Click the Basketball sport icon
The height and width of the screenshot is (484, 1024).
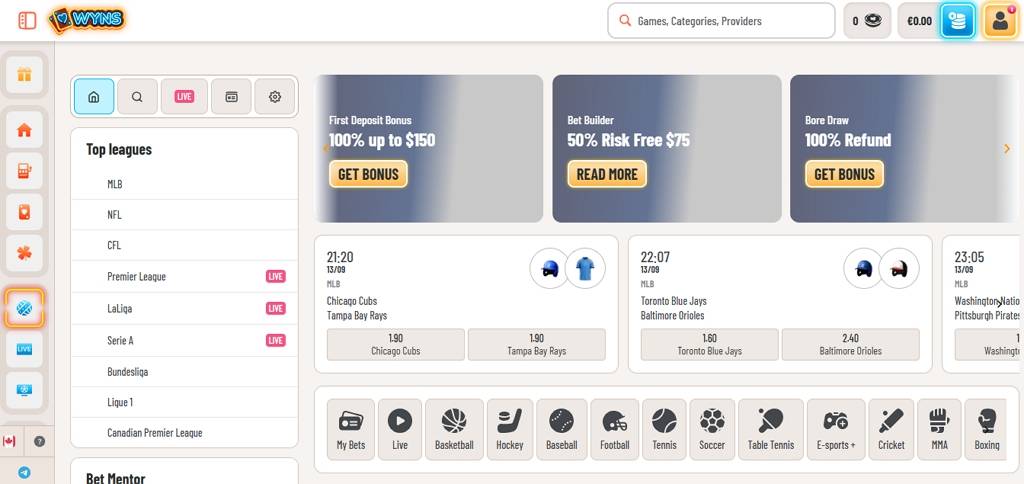454,430
